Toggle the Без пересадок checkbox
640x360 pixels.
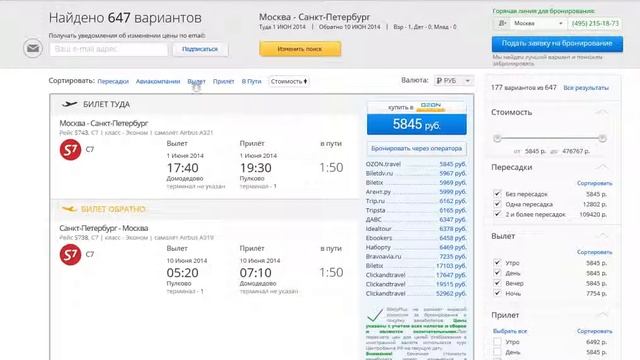tap(497, 194)
